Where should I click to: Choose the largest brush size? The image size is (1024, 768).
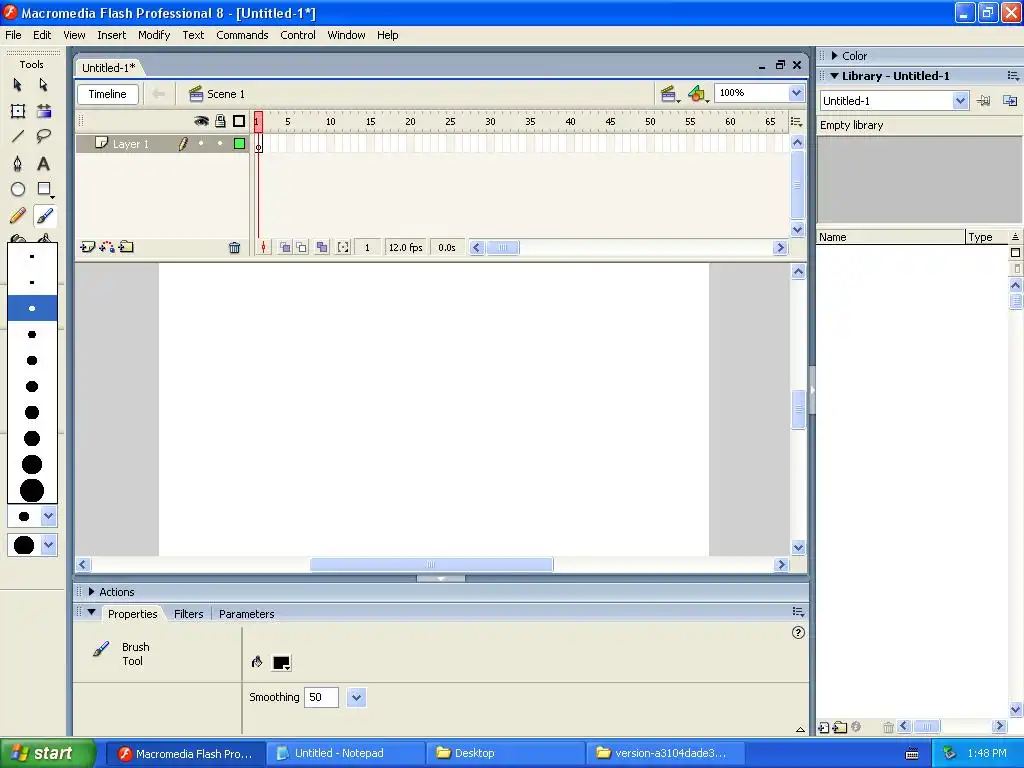point(32,490)
